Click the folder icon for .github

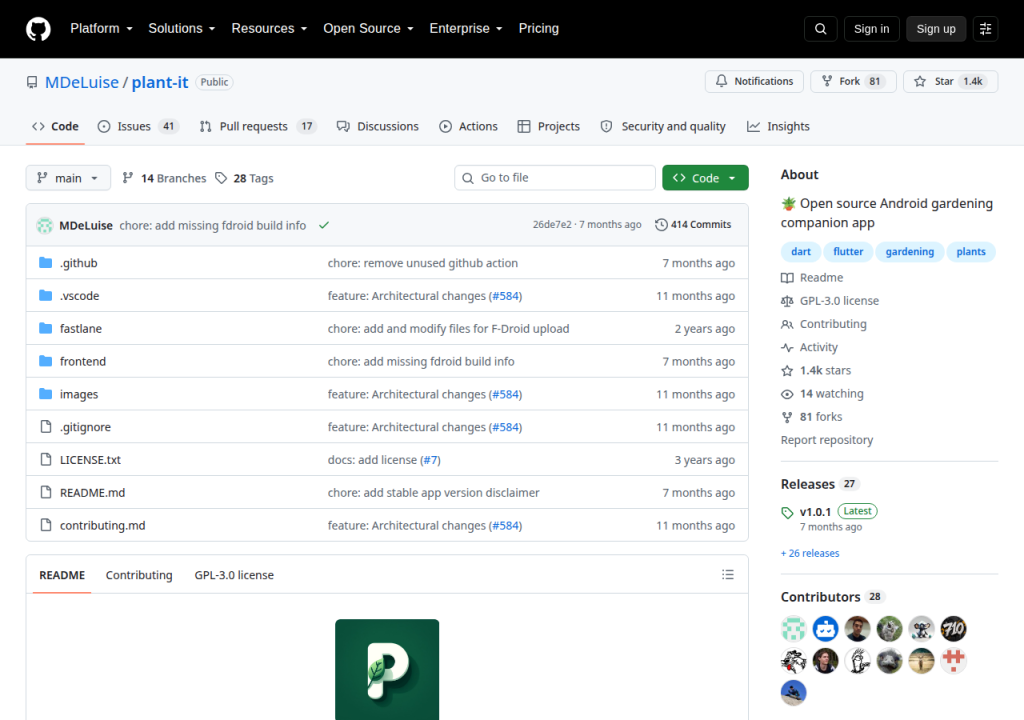[x=46, y=263]
